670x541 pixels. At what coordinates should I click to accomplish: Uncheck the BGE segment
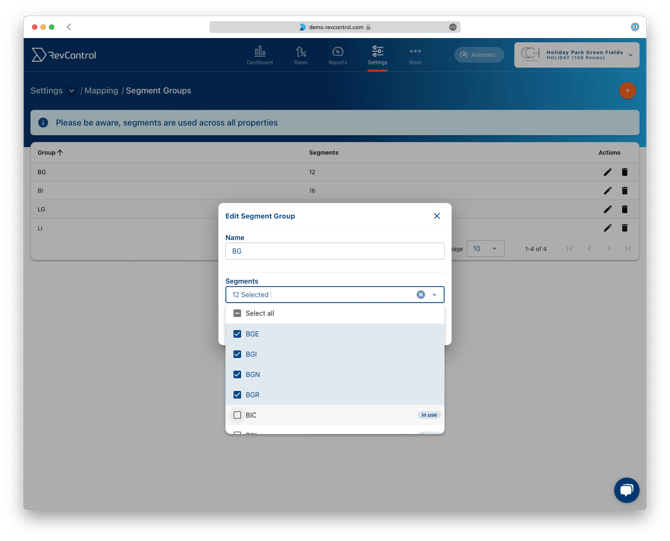[x=237, y=334]
